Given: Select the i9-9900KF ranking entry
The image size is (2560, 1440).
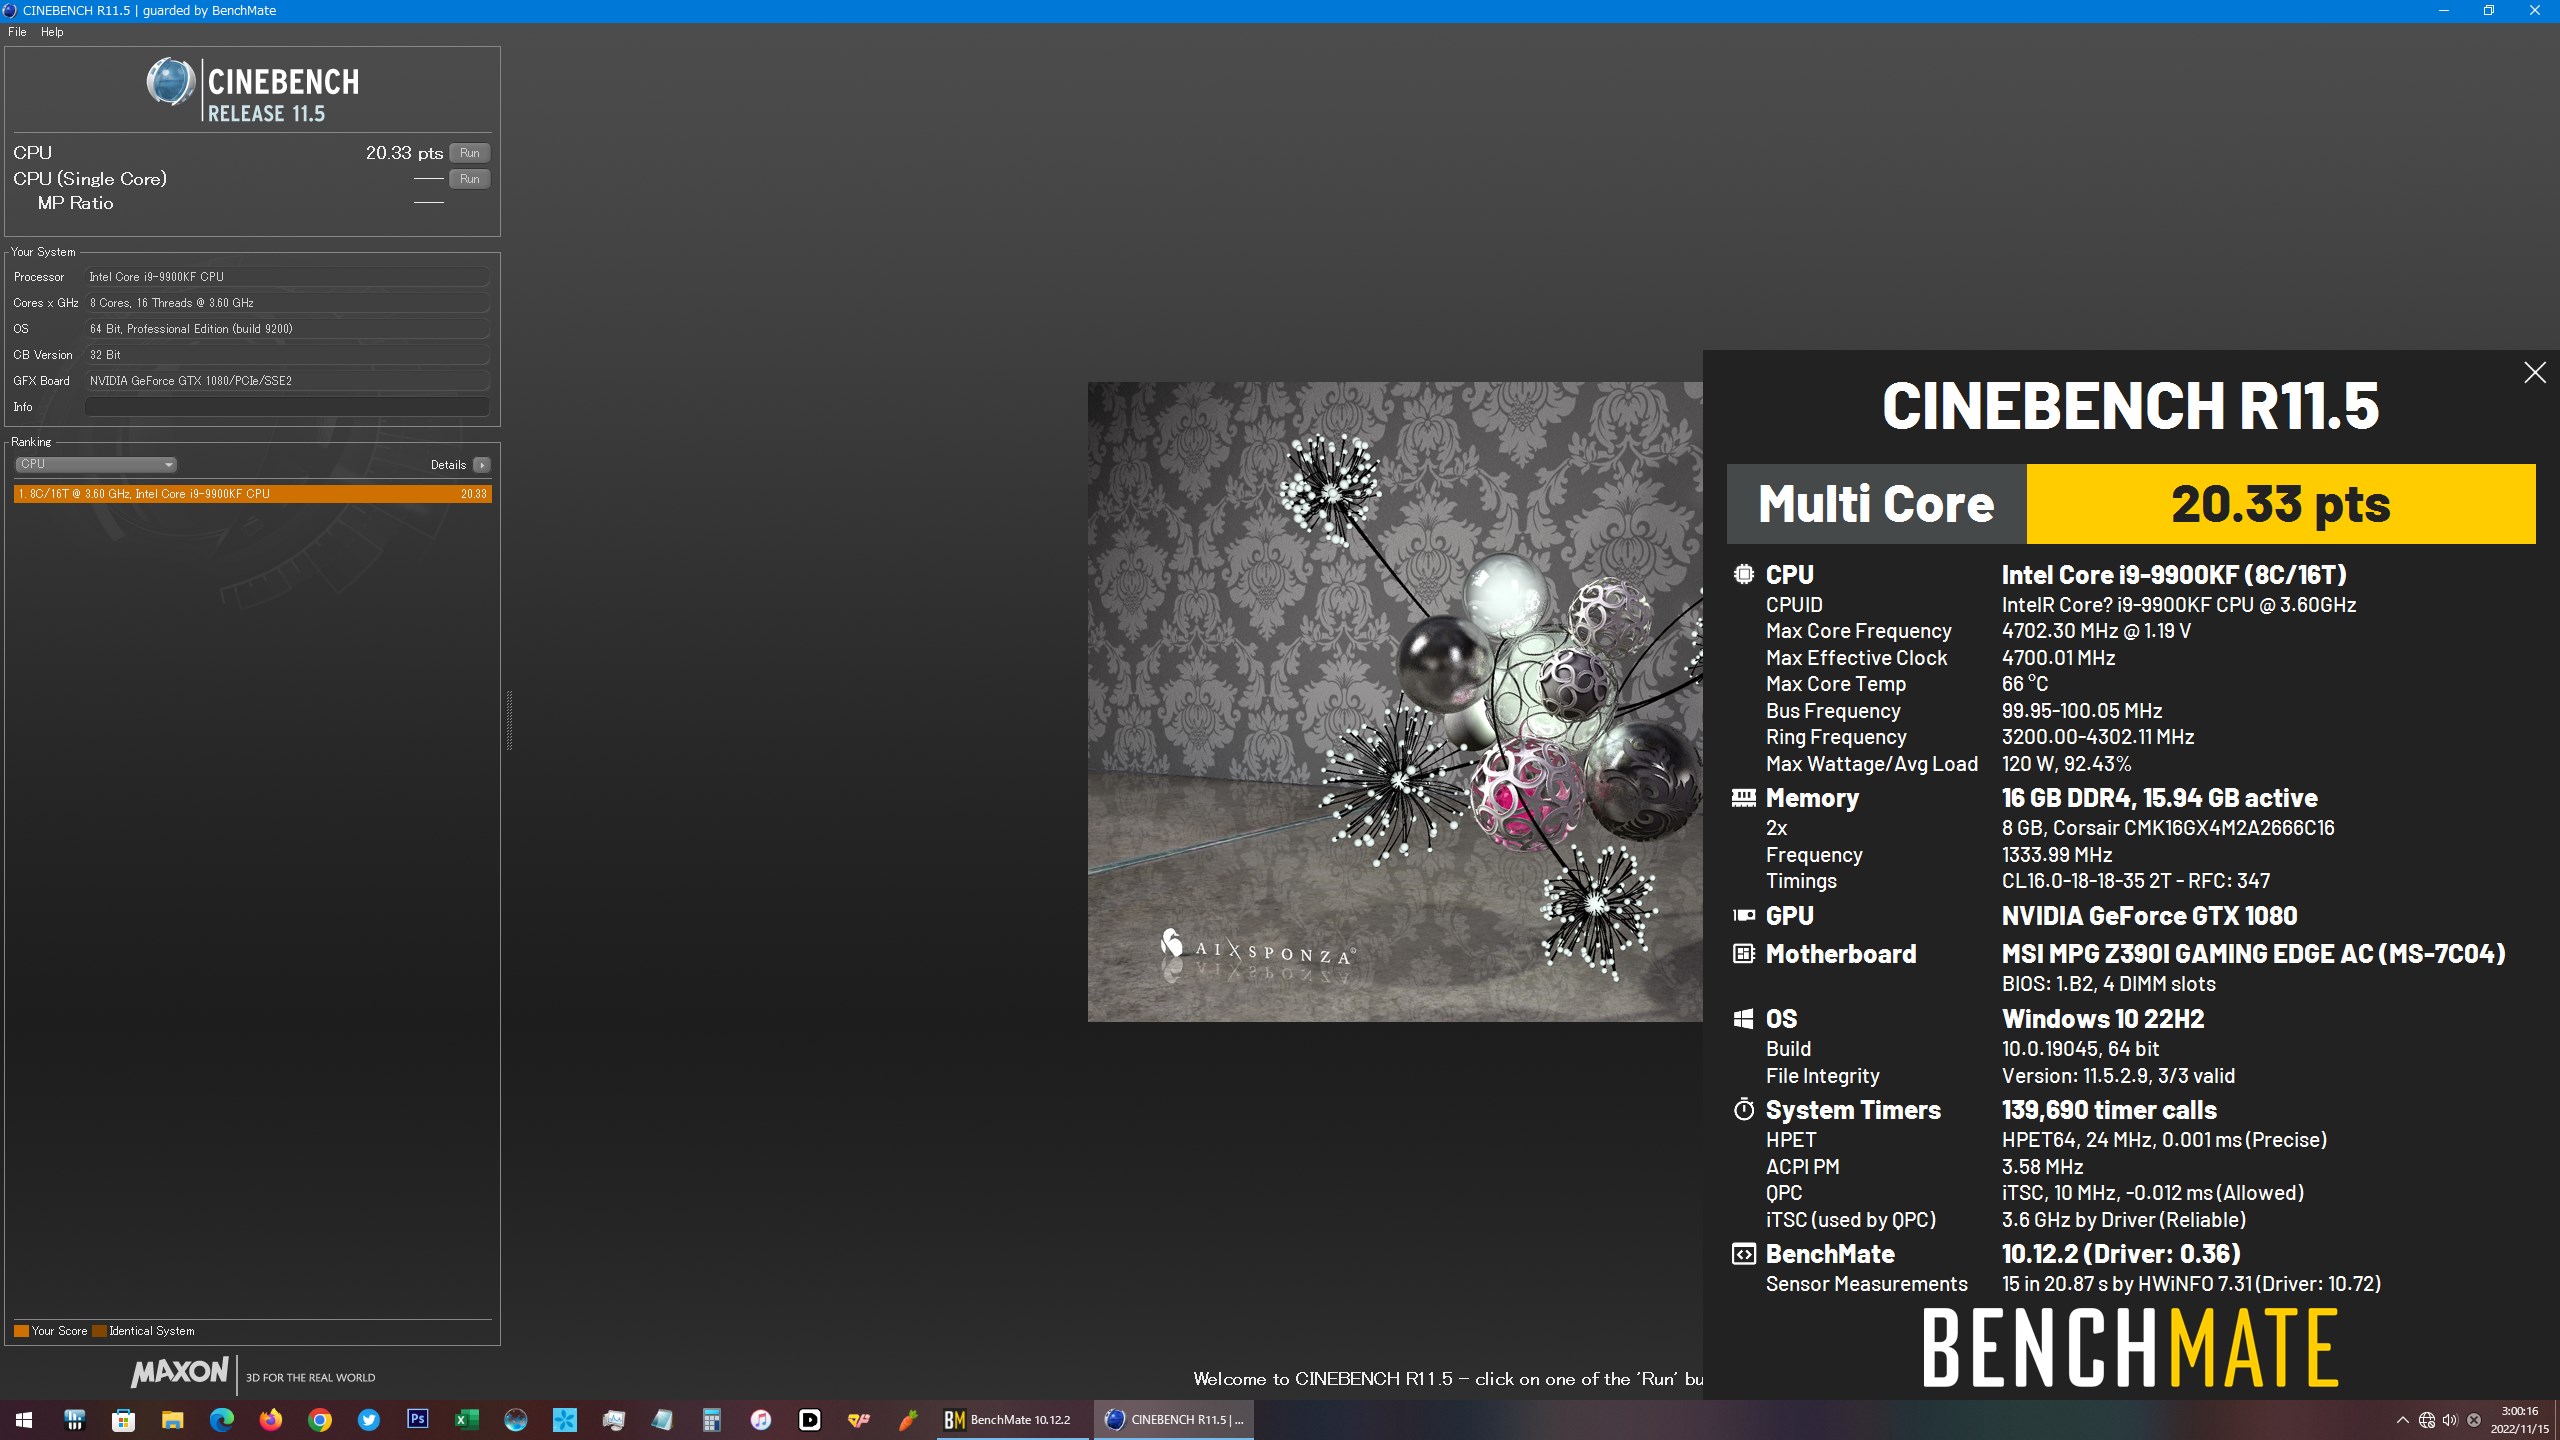Looking at the screenshot, I should tap(252, 494).
